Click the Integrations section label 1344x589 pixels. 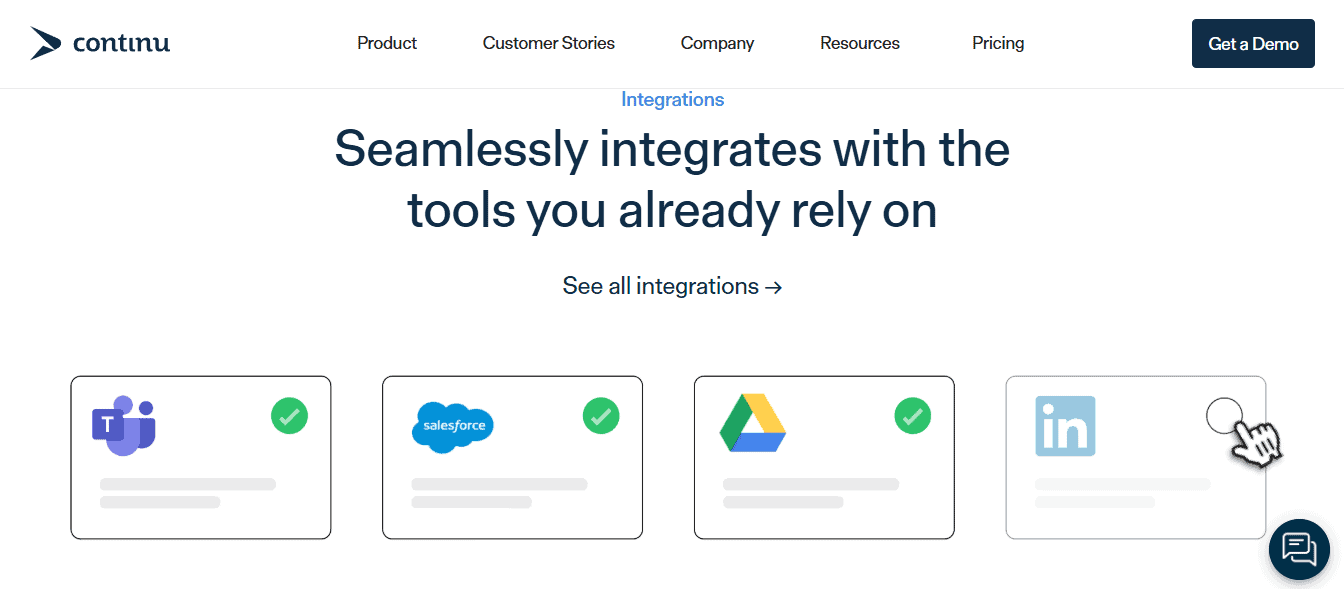pyautogui.click(x=672, y=100)
